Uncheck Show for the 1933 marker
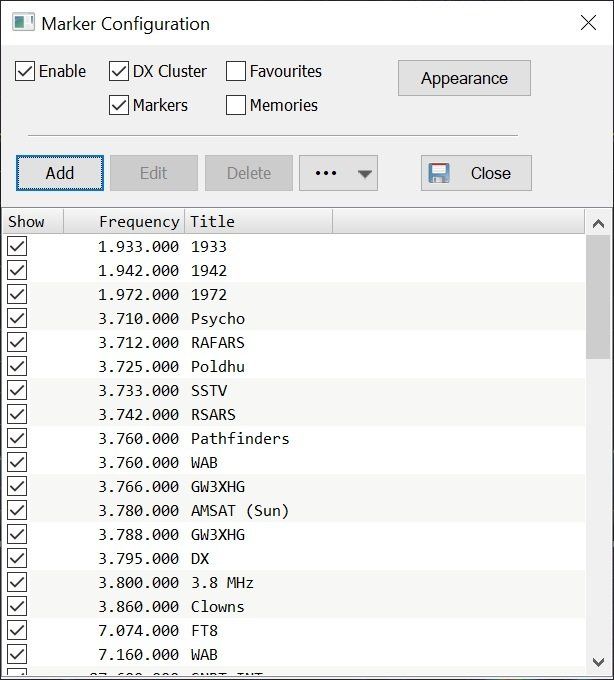614x680 pixels. point(17,246)
